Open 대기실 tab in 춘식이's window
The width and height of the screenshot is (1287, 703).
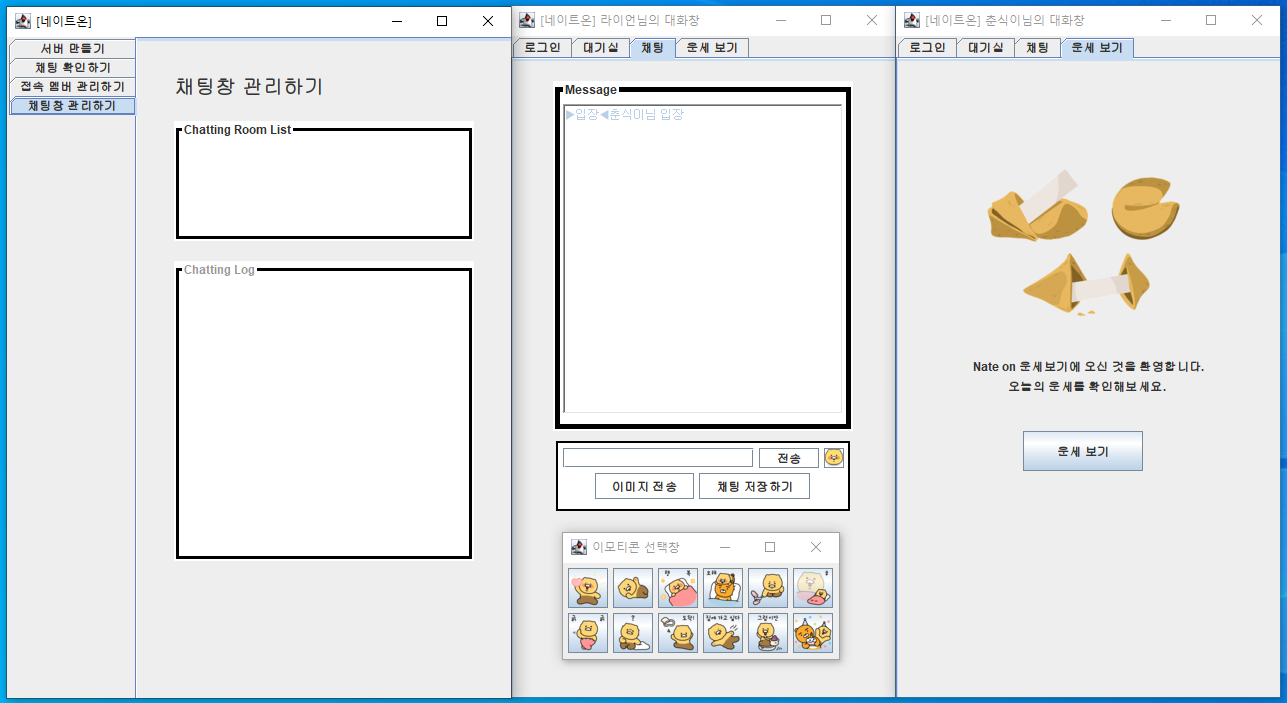coord(986,47)
